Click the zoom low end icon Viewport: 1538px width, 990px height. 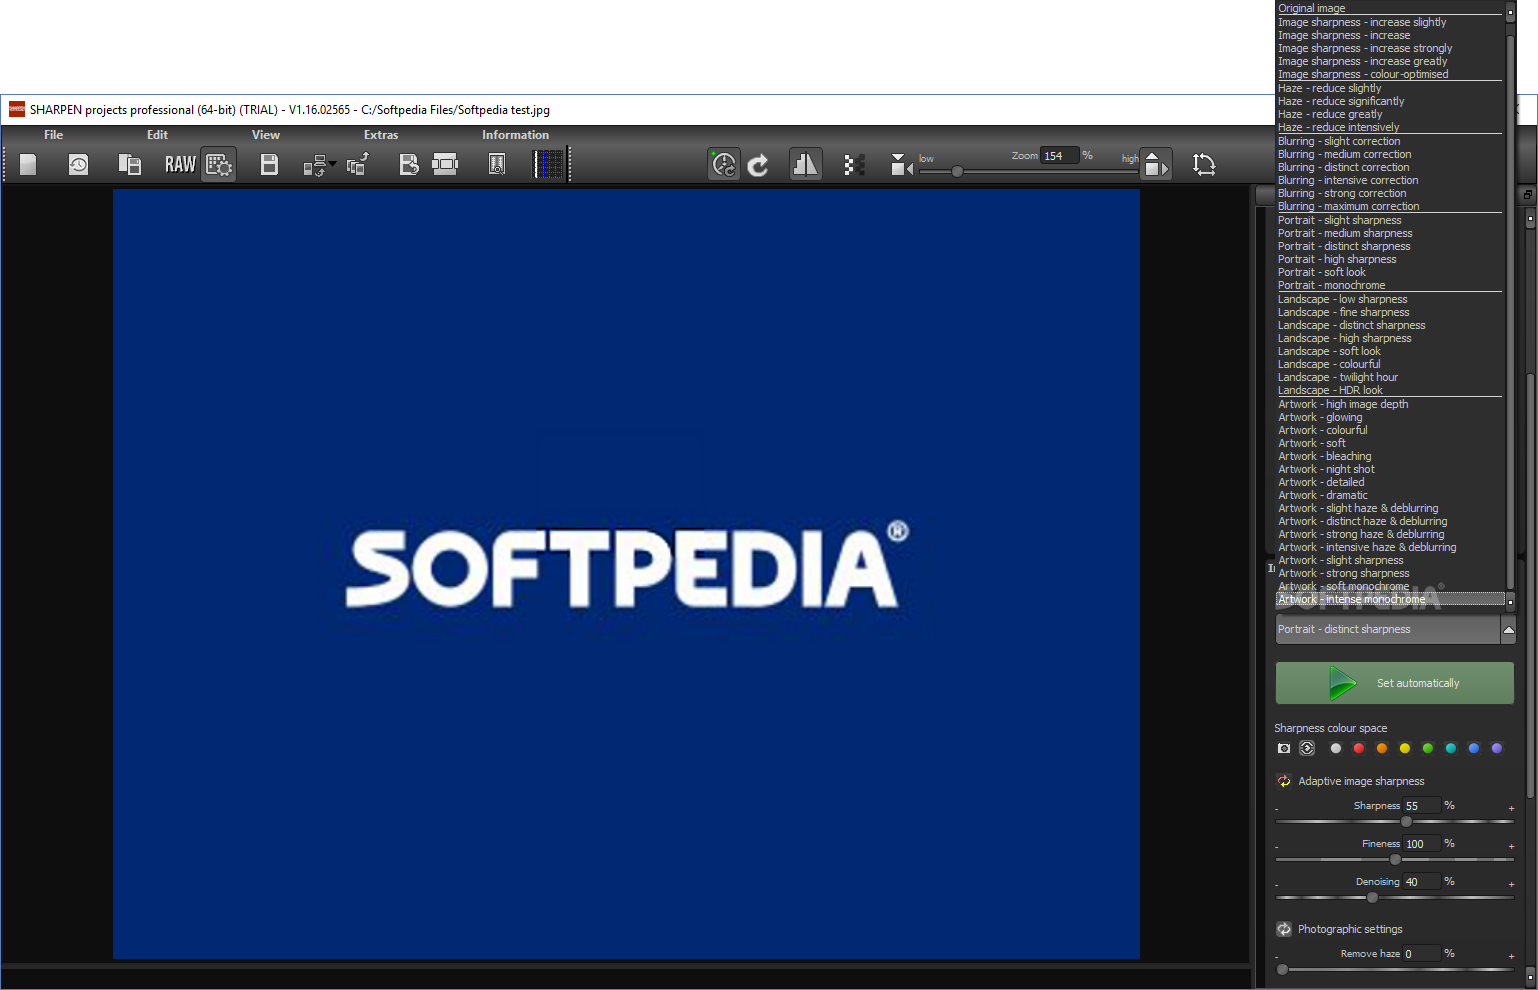click(x=901, y=164)
